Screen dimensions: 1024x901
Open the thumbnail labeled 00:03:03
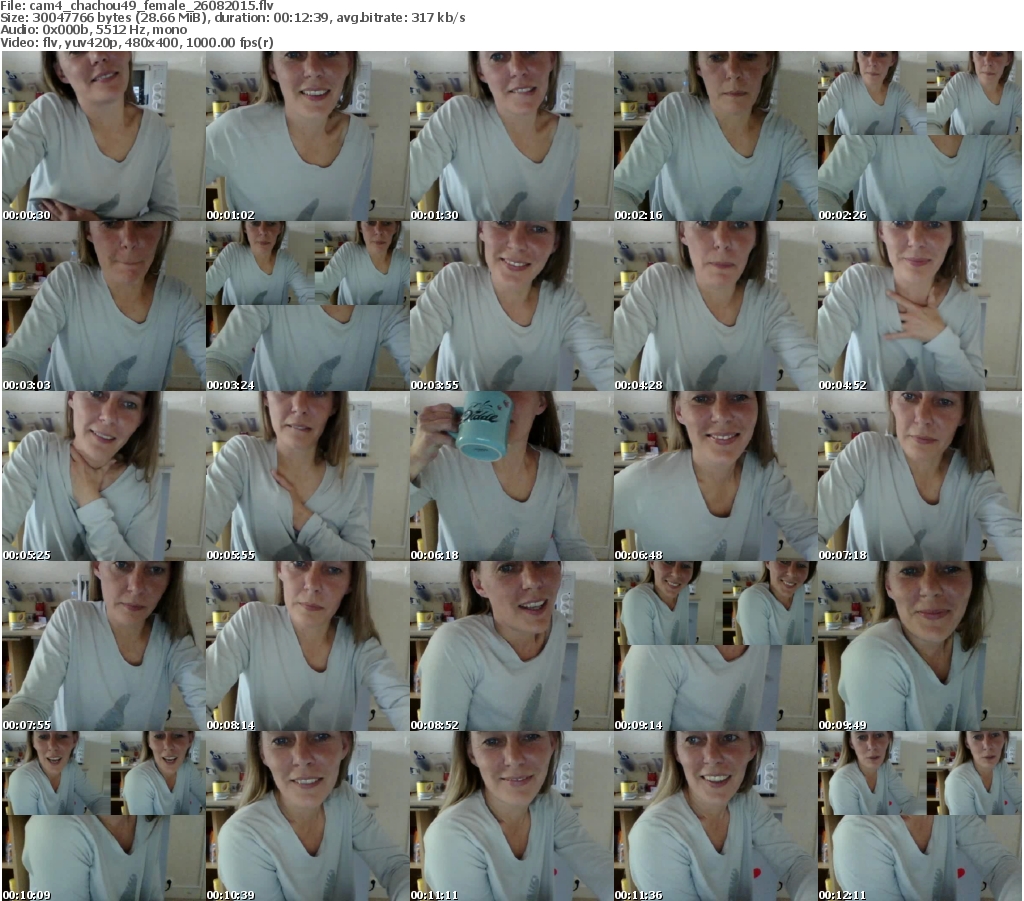pos(103,306)
